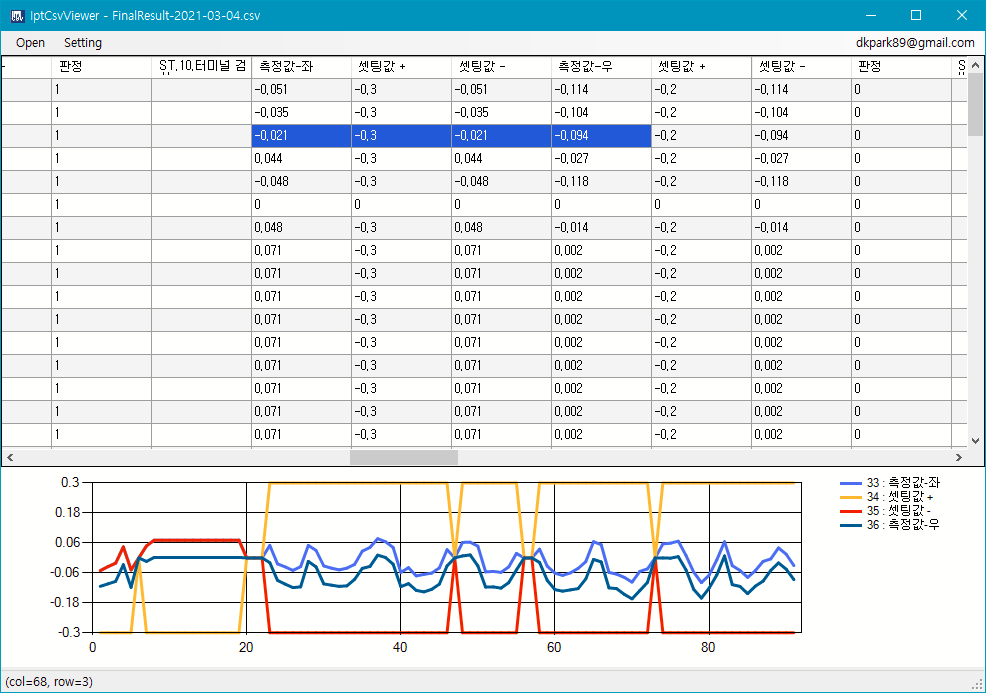986x693 pixels.
Task: Click the status bar text '(col=68, row=3)'
Action: pyautogui.click(x=49, y=682)
